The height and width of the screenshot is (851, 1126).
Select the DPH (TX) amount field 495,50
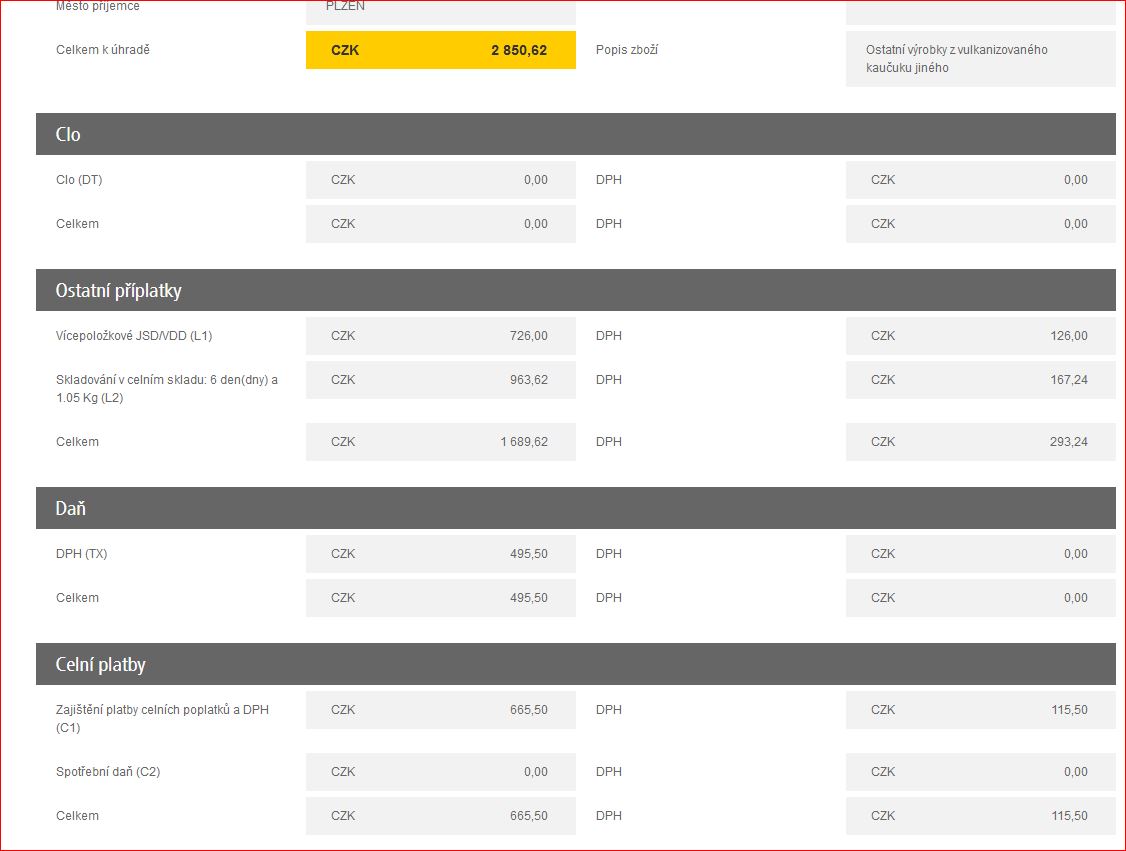(440, 554)
